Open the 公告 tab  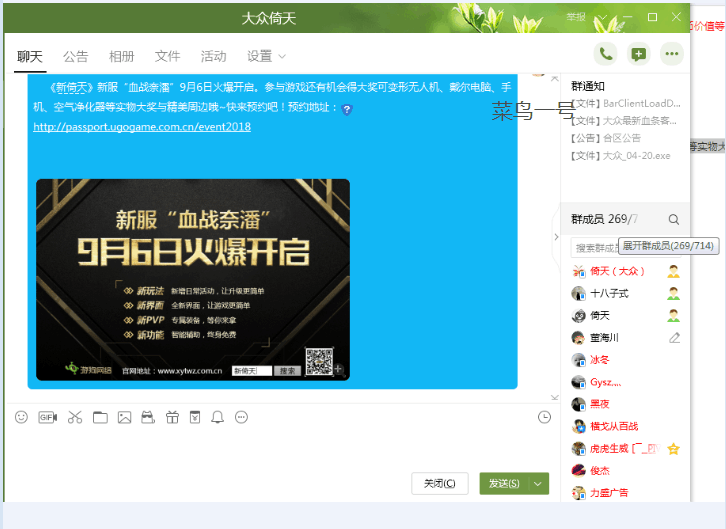coord(75,56)
